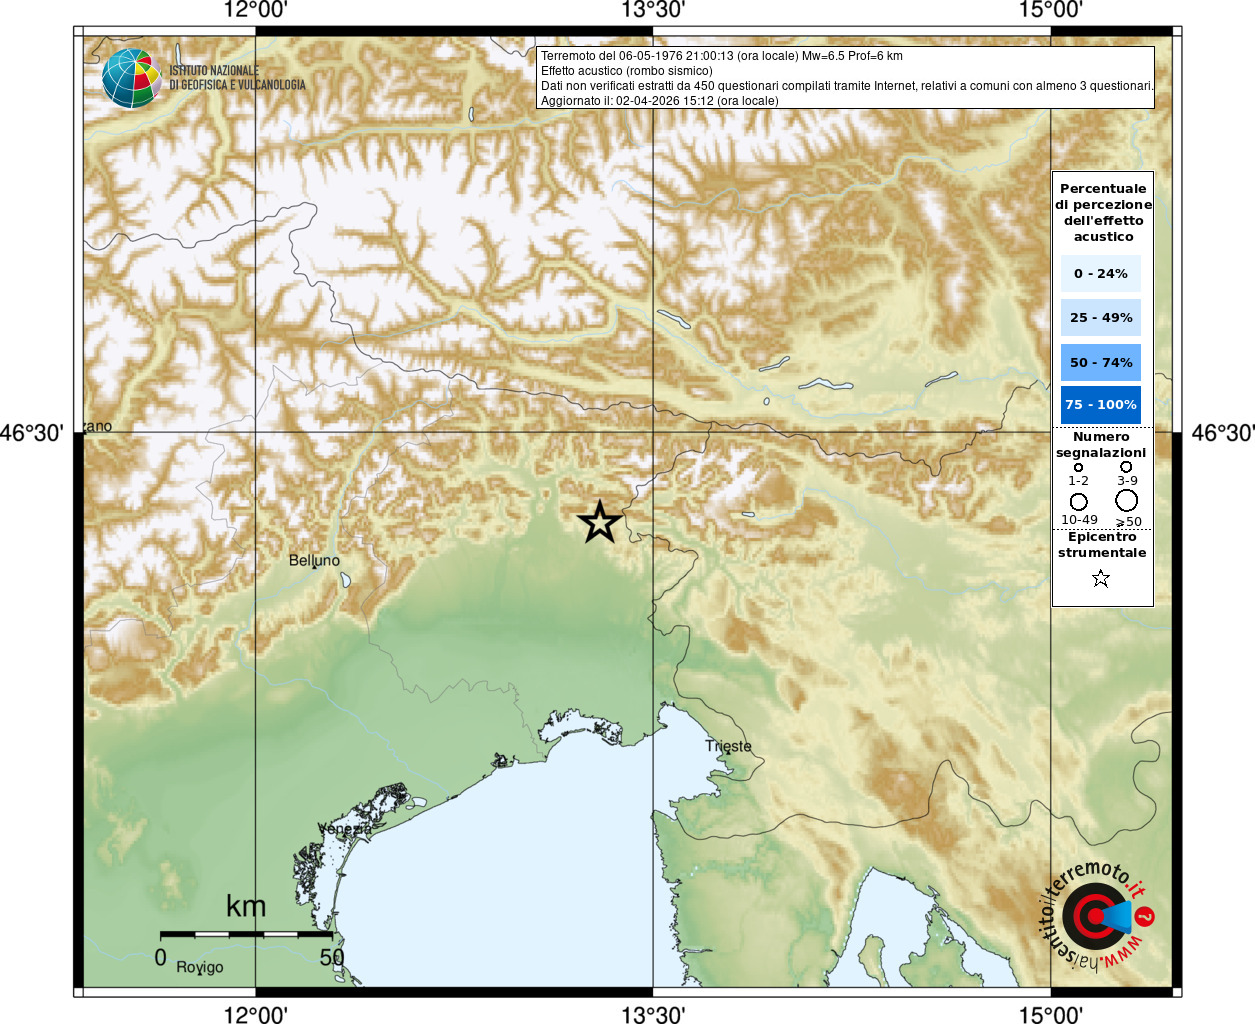The image size is (1255, 1024).
Task: Click the INGV globe logo
Action: tap(131, 78)
